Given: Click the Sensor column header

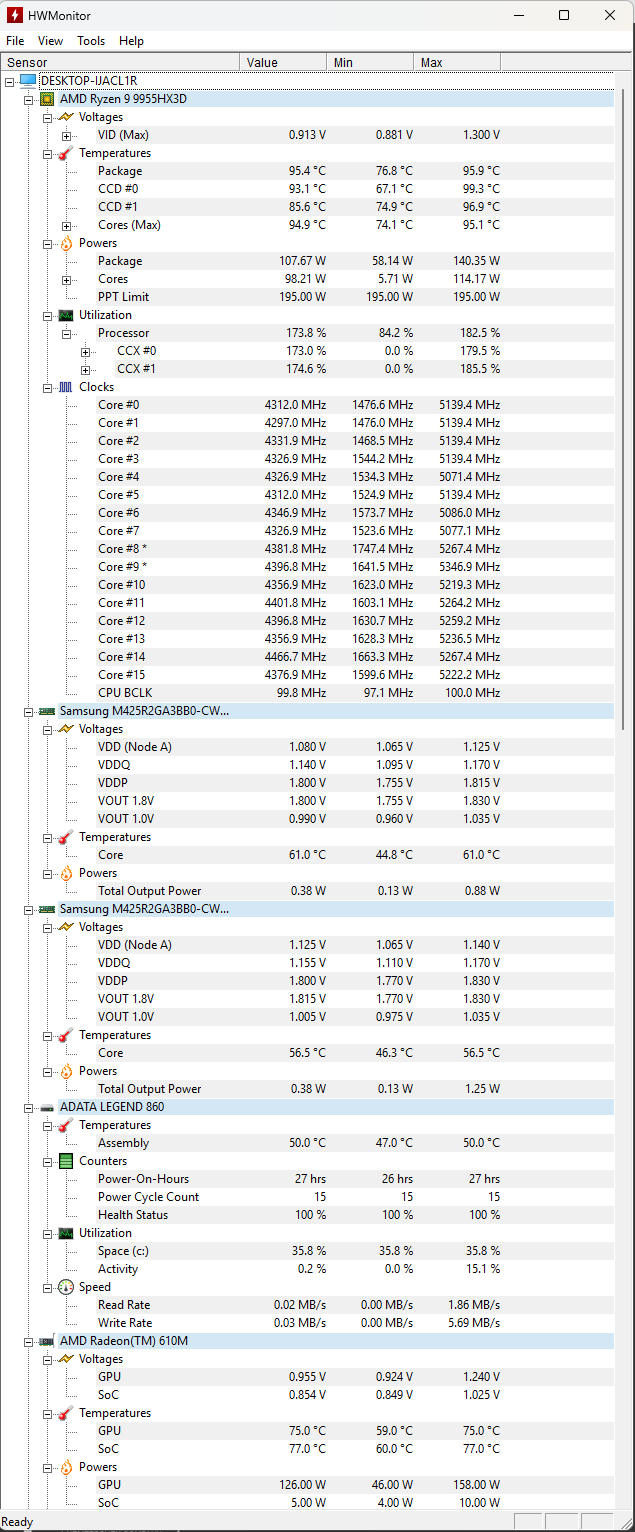Looking at the screenshot, I should 120,62.
